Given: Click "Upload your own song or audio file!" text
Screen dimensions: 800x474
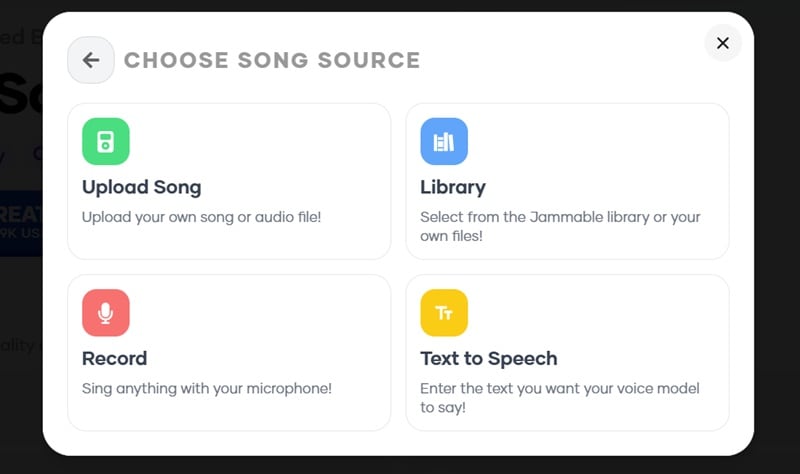Looking at the screenshot, I should (201, 216).
